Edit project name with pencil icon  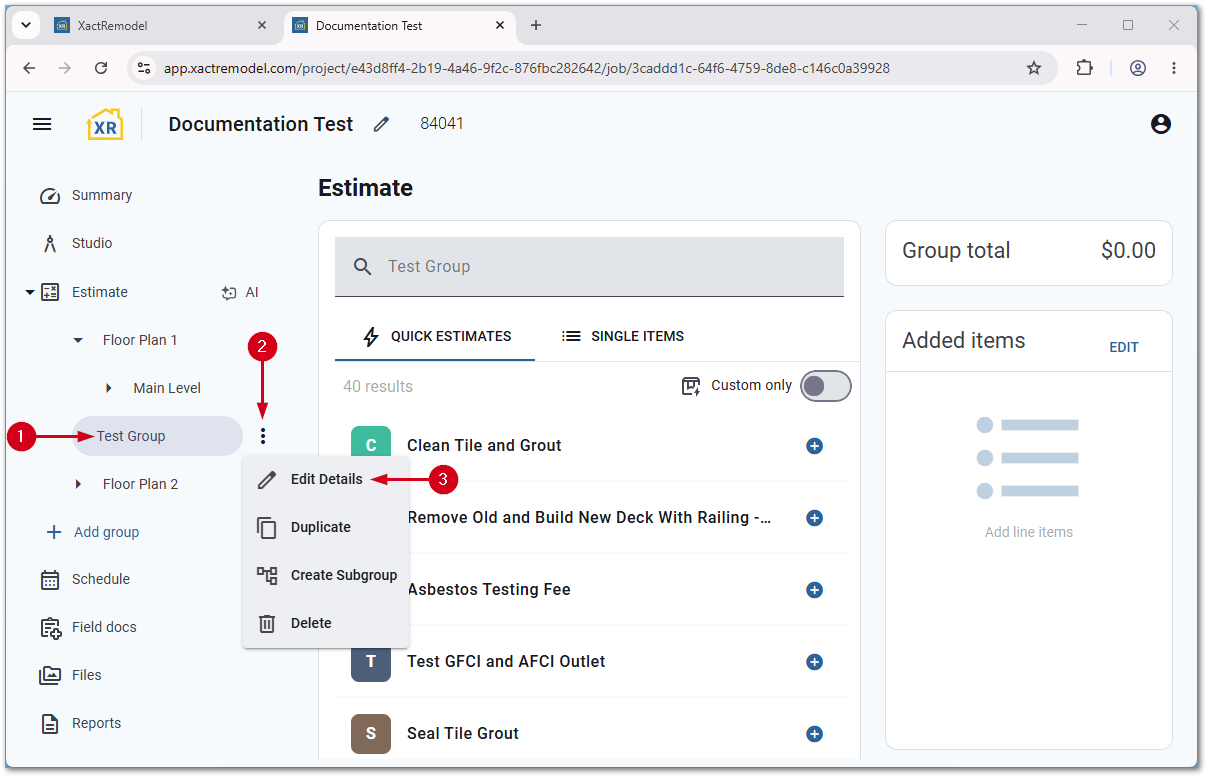pos(381,124)
